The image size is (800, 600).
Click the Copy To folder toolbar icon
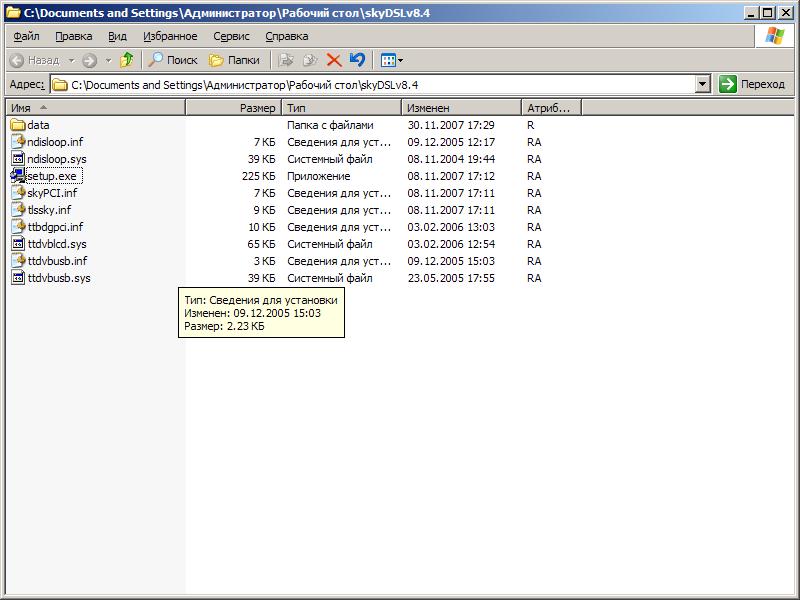[310, 60]
